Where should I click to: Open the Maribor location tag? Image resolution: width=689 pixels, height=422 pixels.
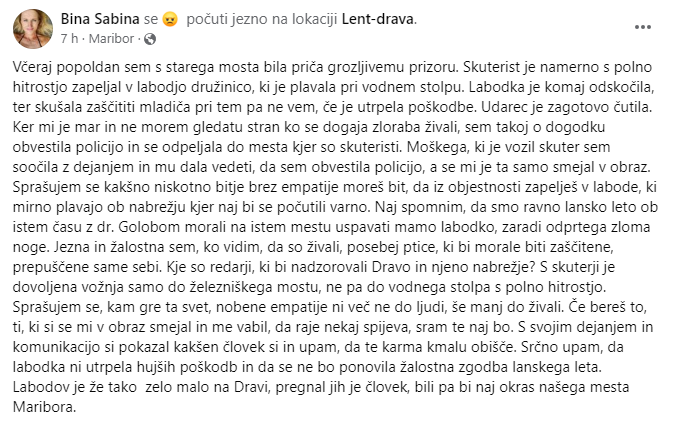[111, 39]
